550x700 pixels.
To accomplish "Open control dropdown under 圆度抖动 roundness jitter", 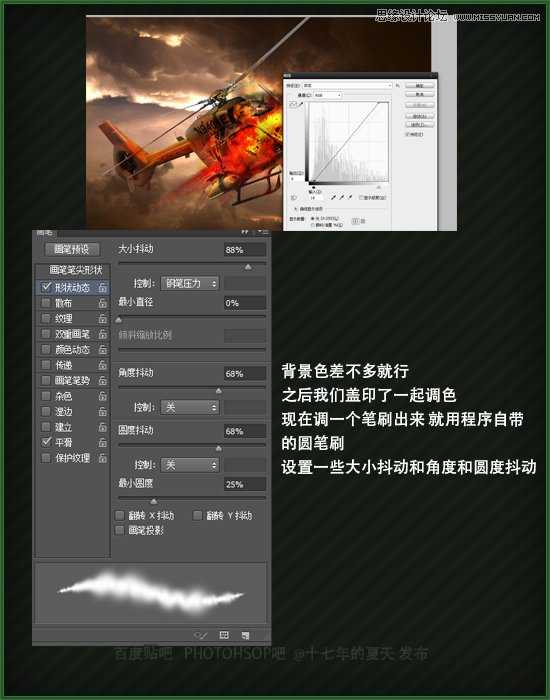I will pyautogui.click(x=189, y=465).
